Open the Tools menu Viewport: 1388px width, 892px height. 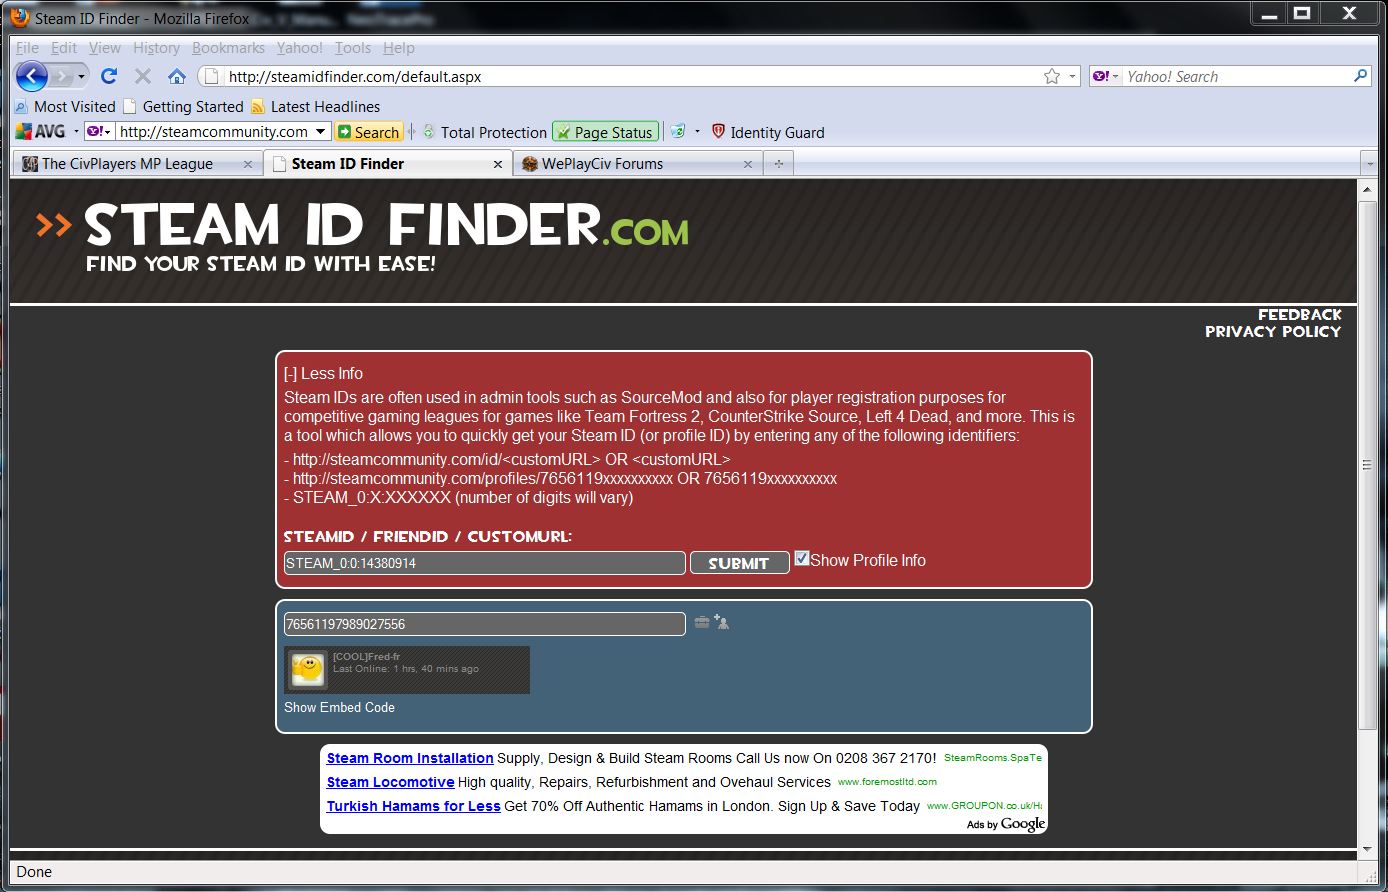coord(353,48)
